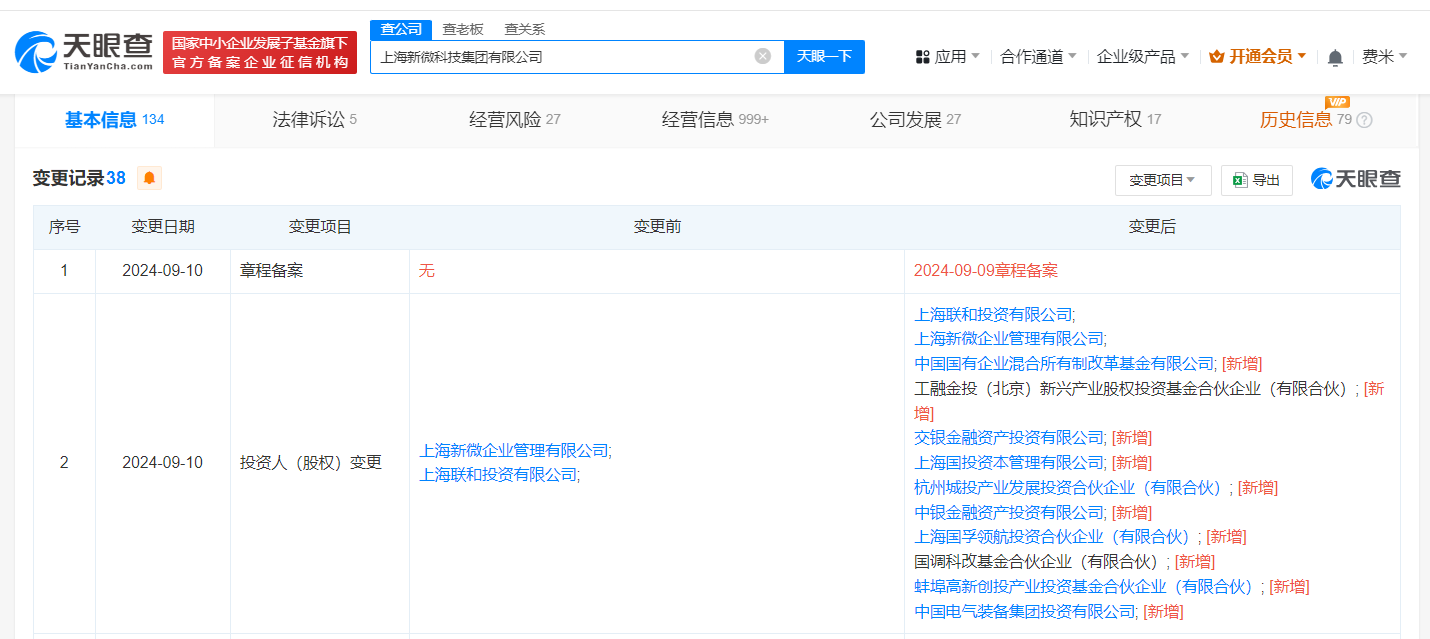Open the 应用 apps grid icon
Viewport: 1430px width, 639px height.
click(x=921, y=56)
